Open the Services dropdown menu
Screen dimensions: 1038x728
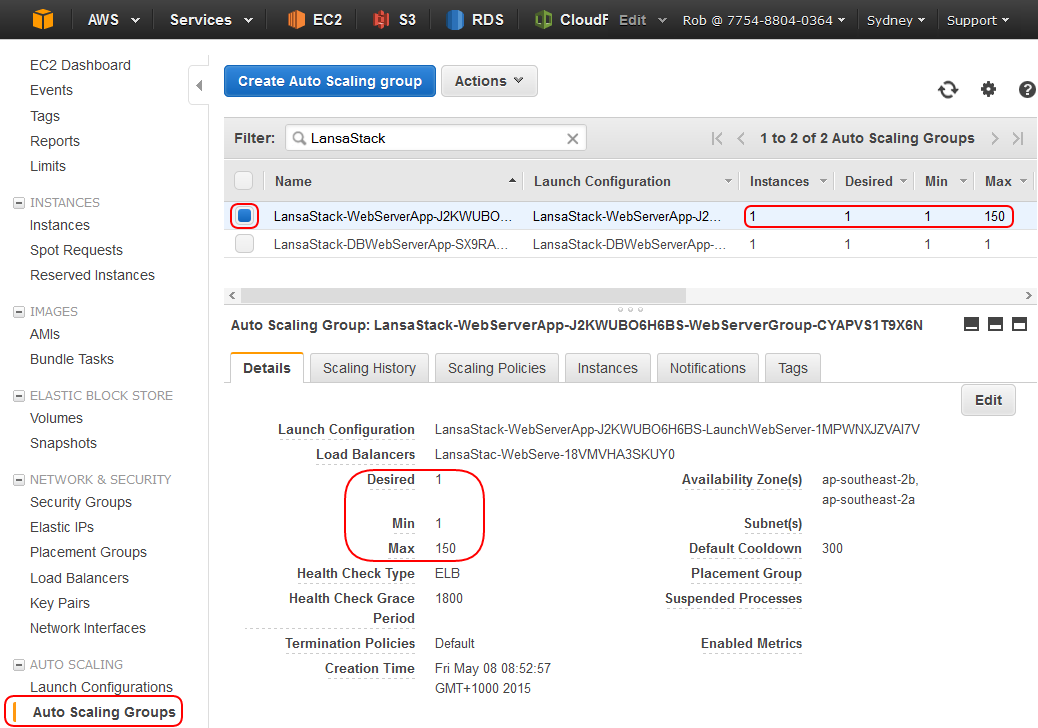point(211,20)
